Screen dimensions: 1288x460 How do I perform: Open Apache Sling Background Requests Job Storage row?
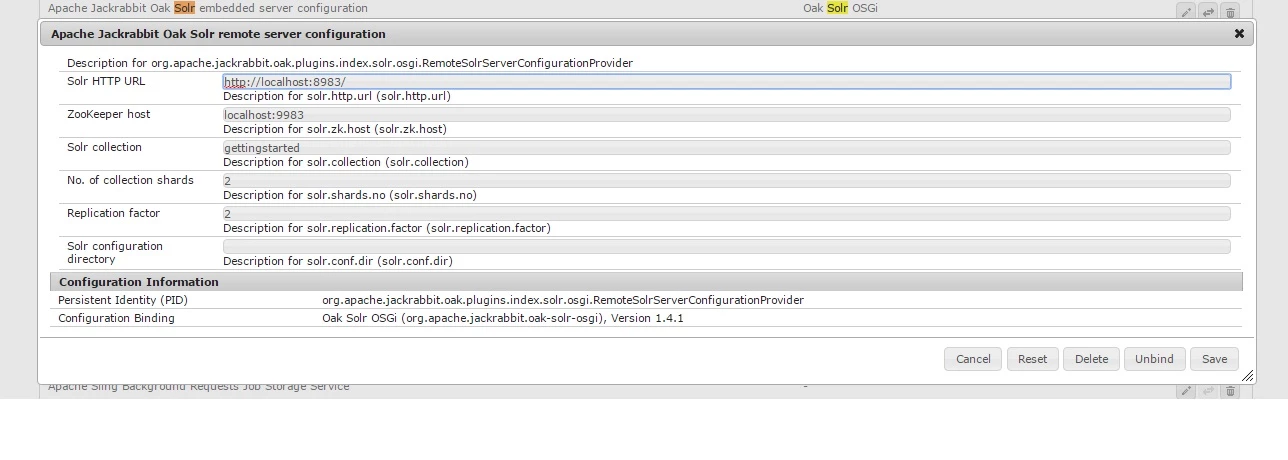pyautogui.click(x=199, y=387)
